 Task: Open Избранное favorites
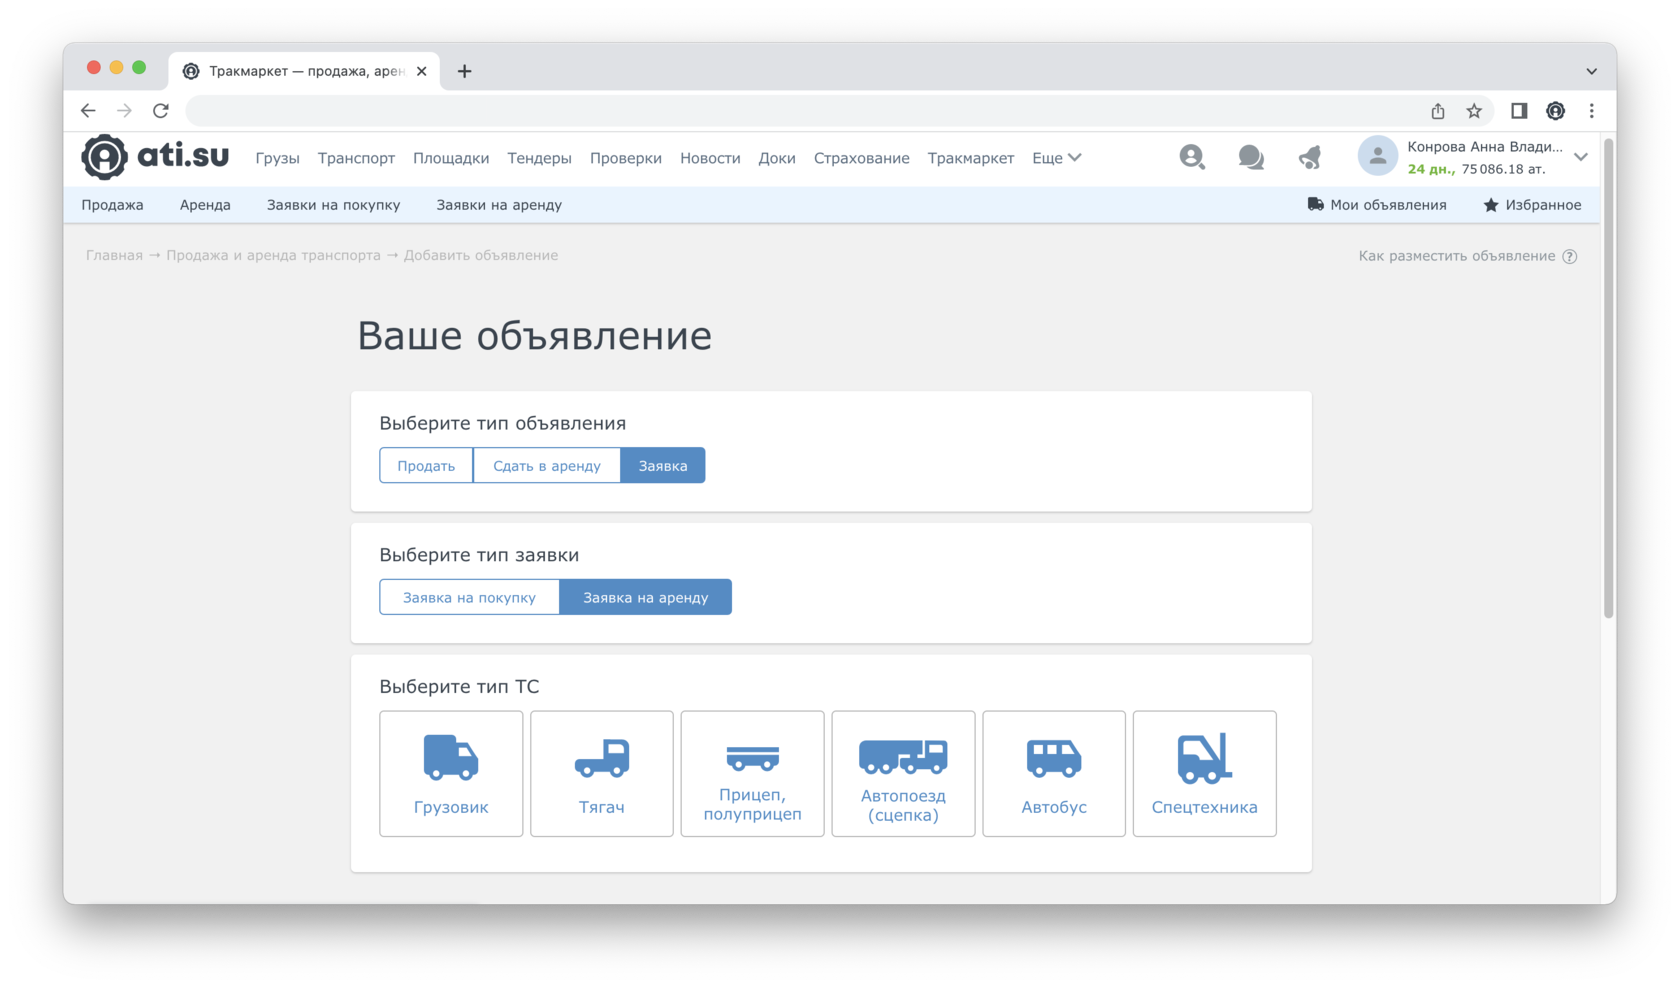pyautogui.click(x=1532, y=205)
